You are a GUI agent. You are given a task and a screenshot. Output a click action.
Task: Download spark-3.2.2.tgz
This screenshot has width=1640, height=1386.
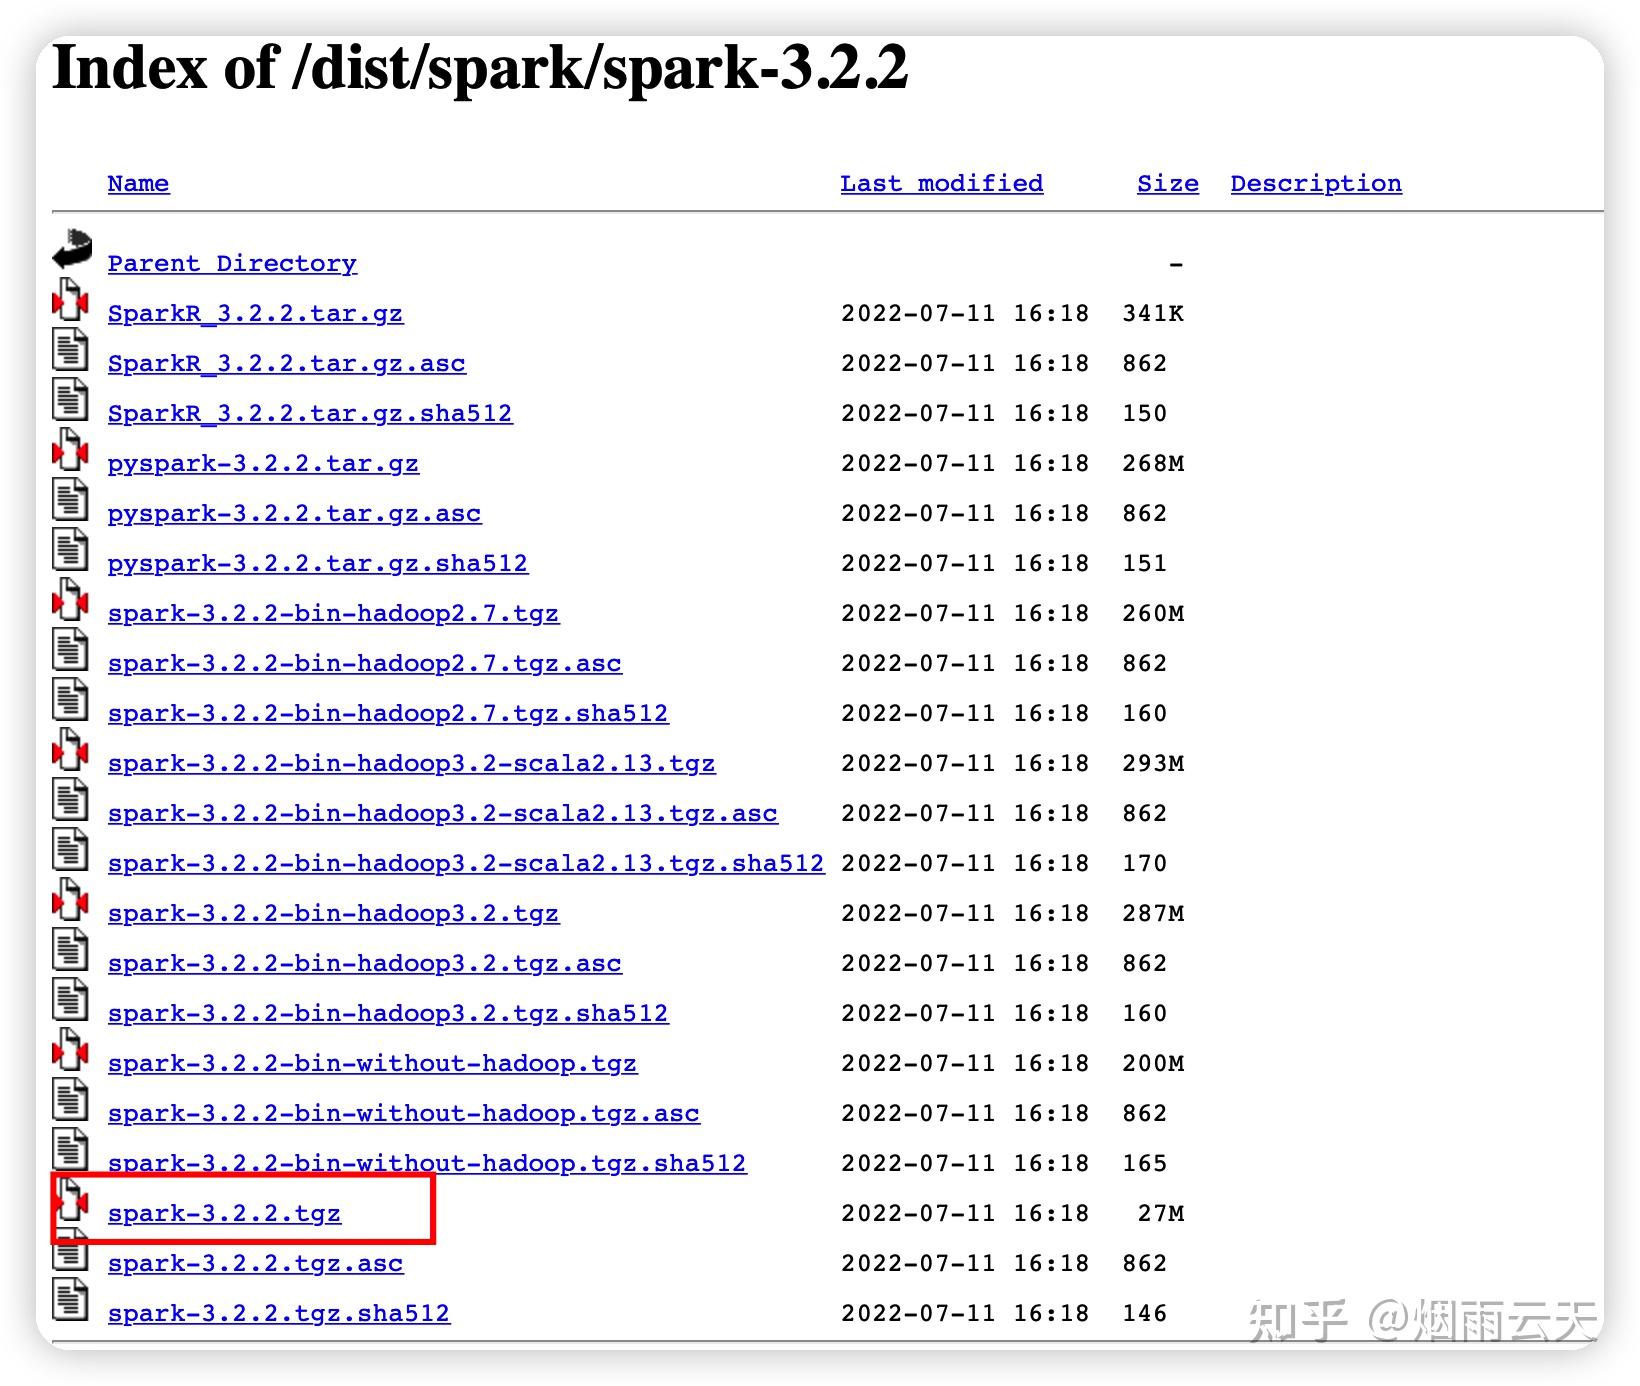tap(224, 1213)
